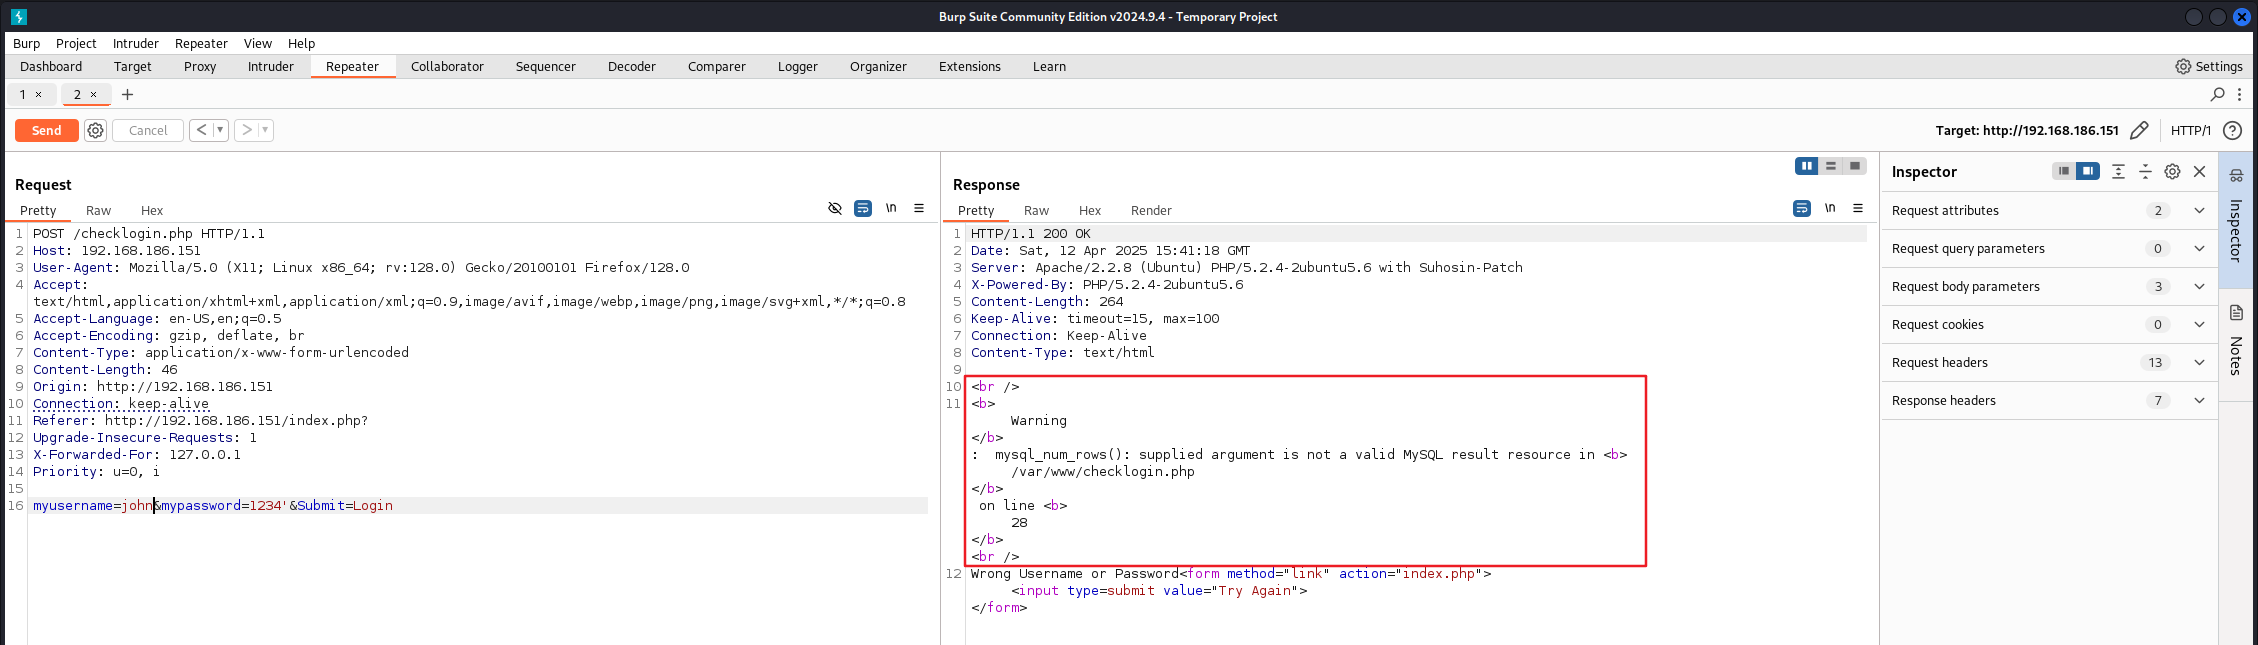The image size is (2258, 645).
Task: Toggle line wrap in Response viewer
Action: pos(1802,208)
